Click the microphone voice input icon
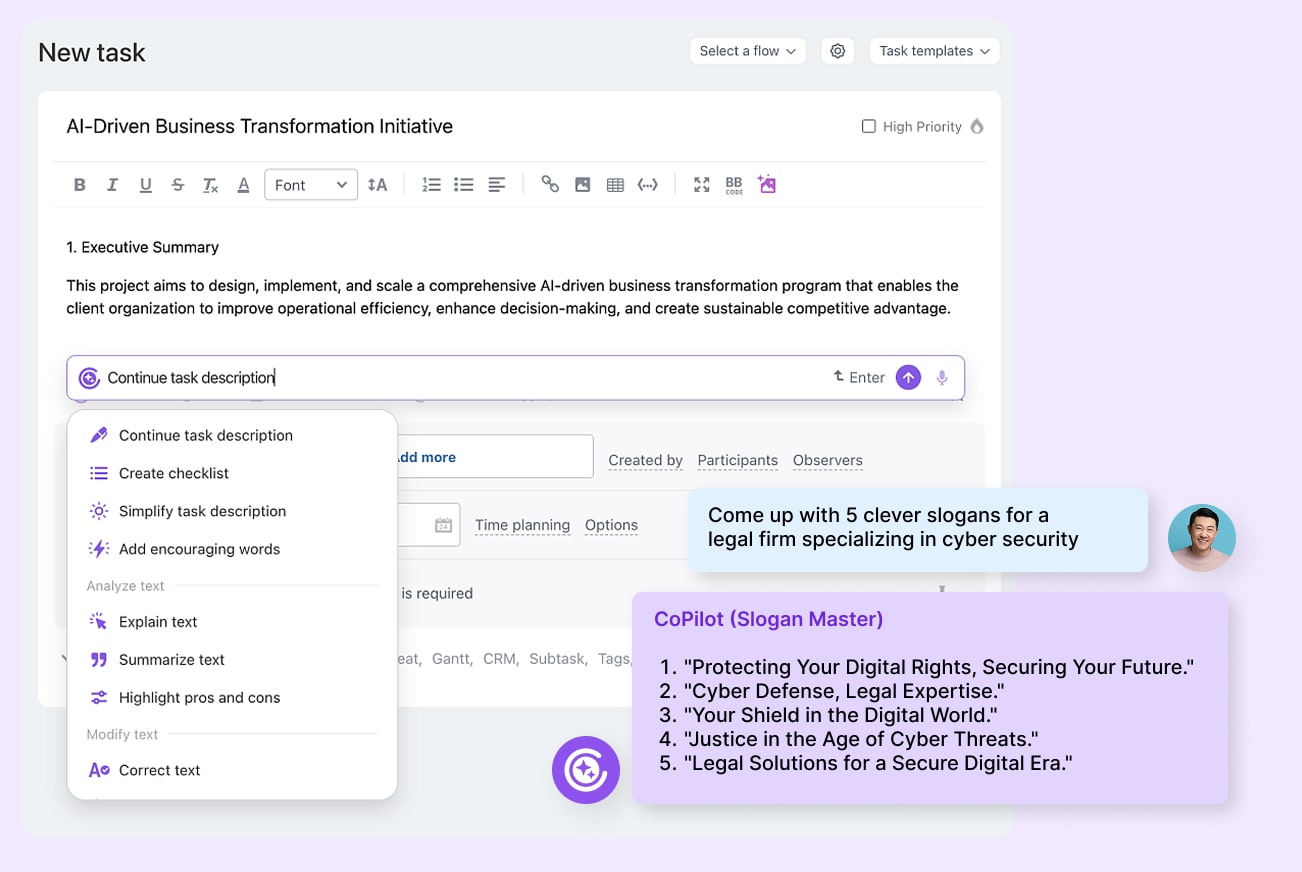Viewport: 1302px width, 872px height. 941,378
